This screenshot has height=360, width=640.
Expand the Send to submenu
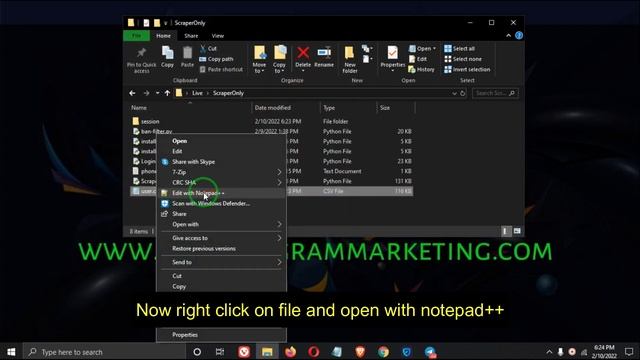[279, 262]
